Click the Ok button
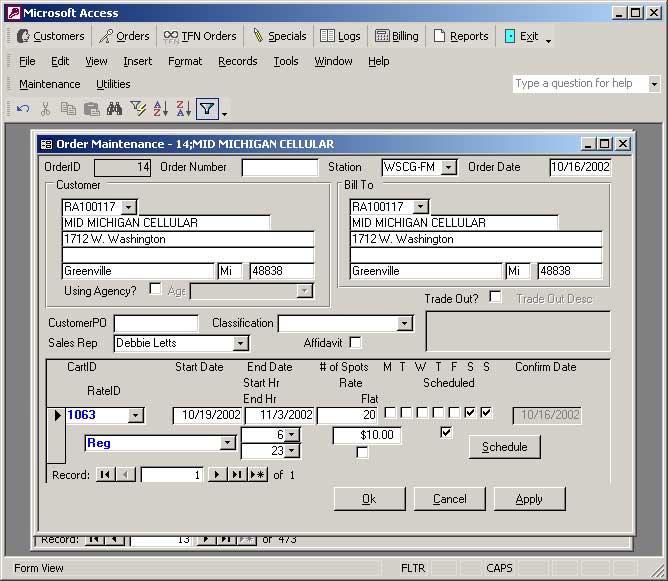668x581 pixels. (369, 499)
